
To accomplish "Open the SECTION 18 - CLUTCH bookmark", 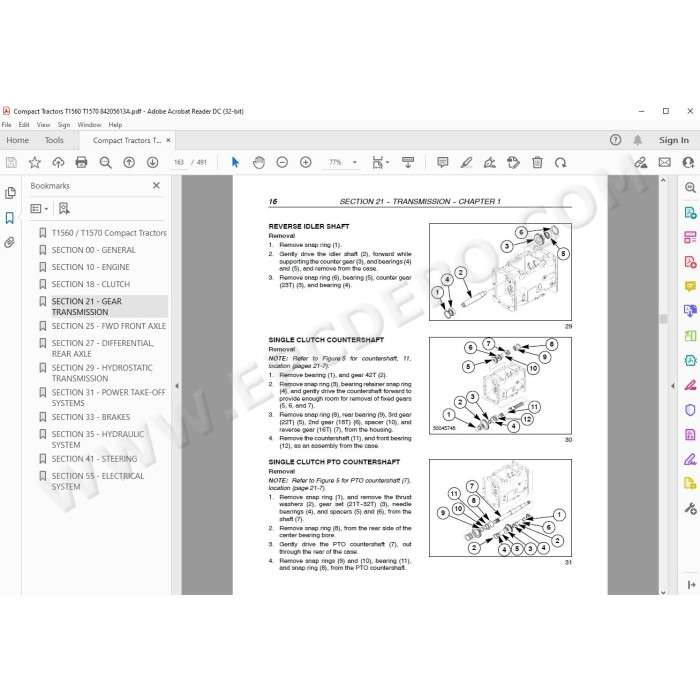I will tap(91, 284).
